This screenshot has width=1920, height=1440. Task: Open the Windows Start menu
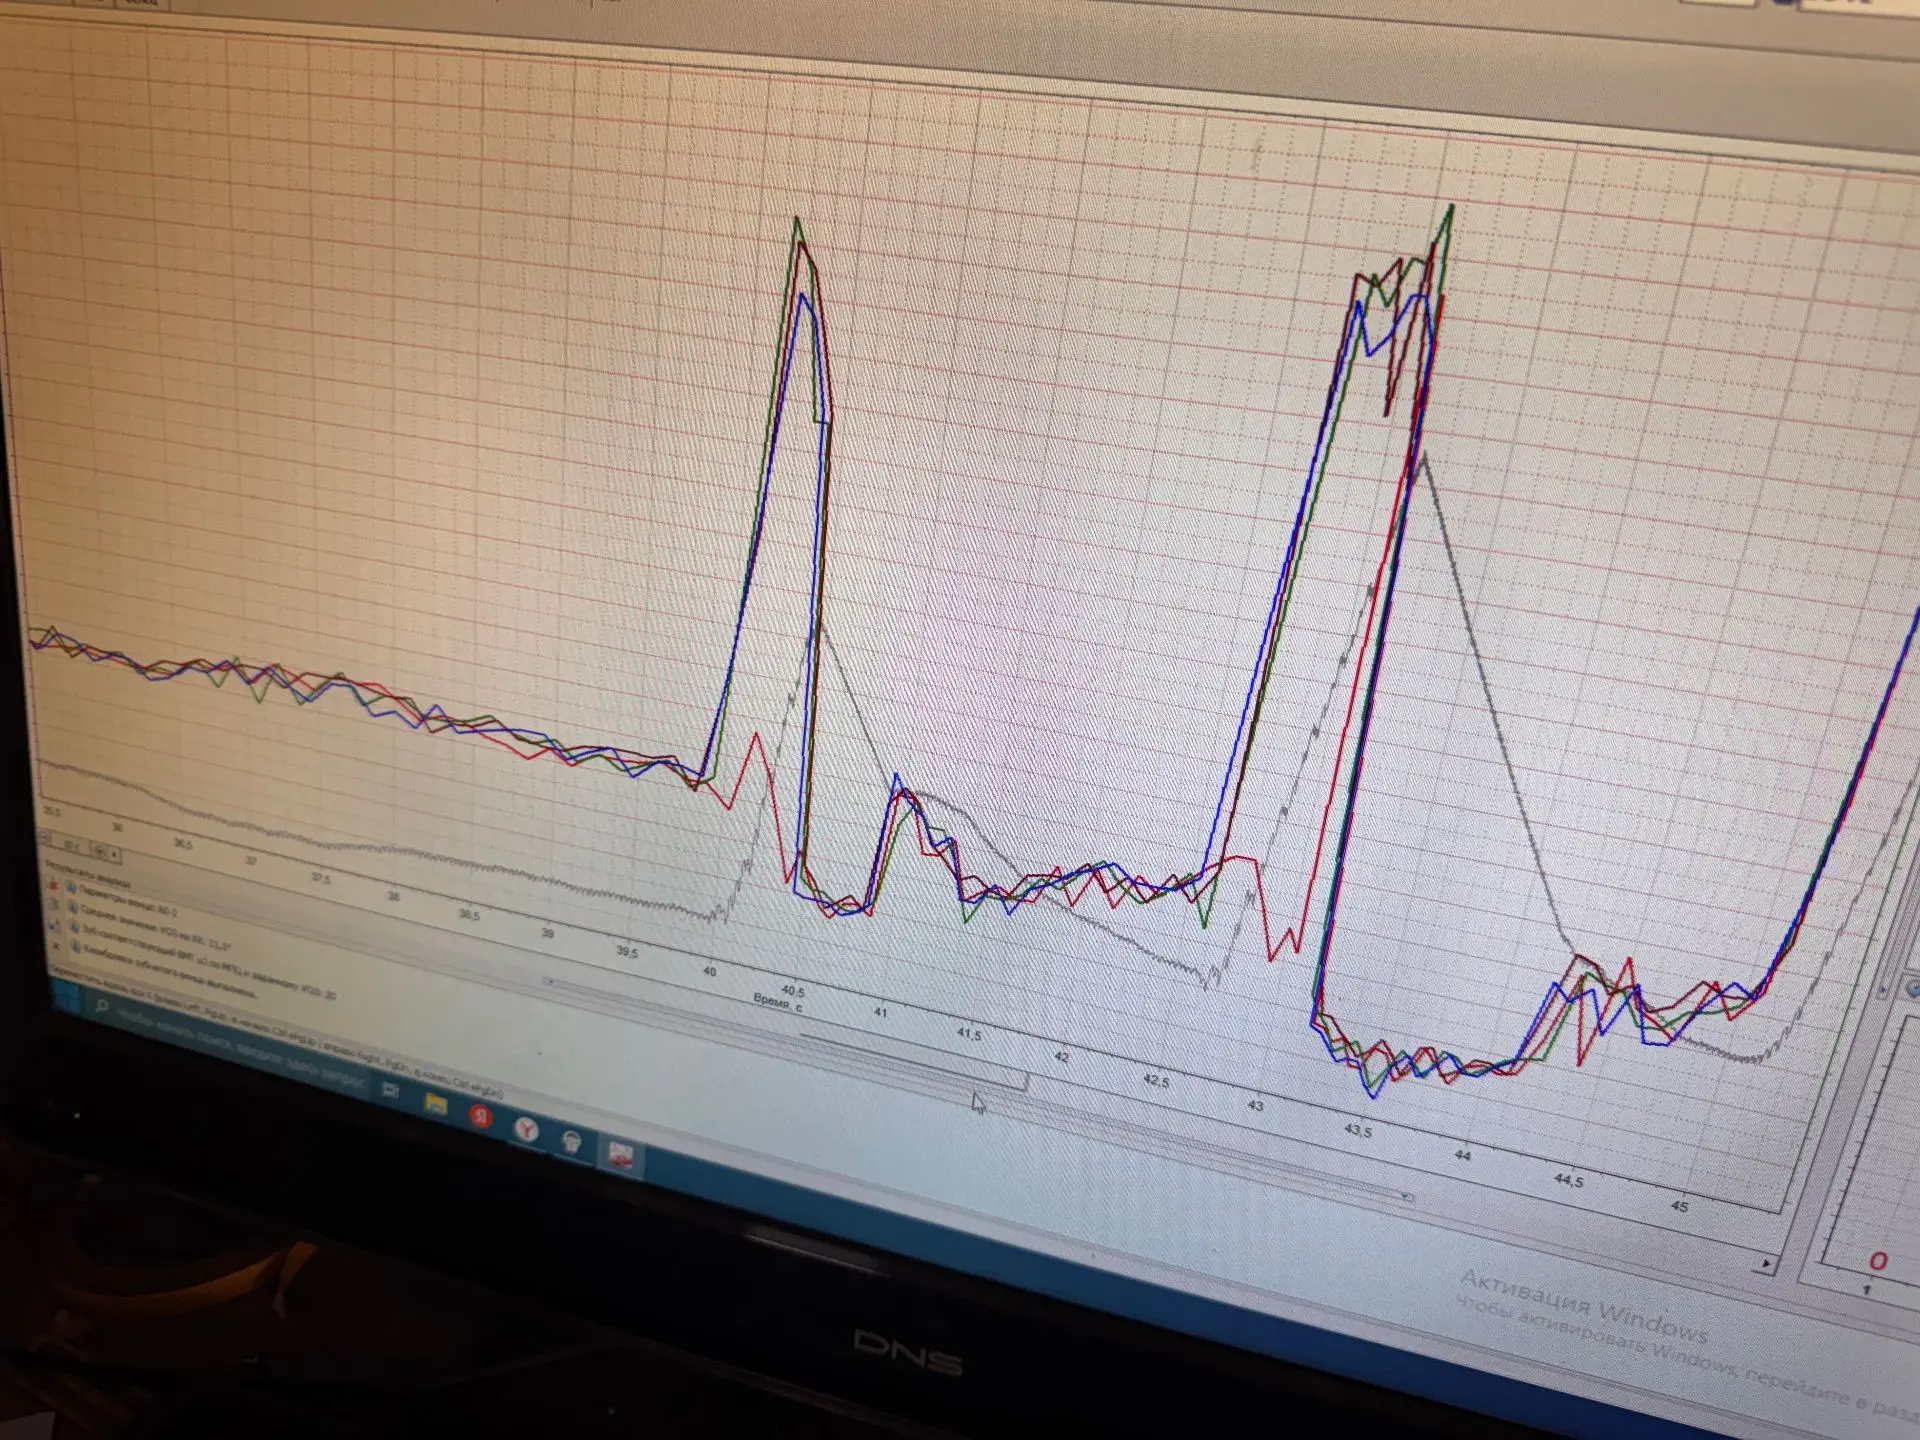66,996
